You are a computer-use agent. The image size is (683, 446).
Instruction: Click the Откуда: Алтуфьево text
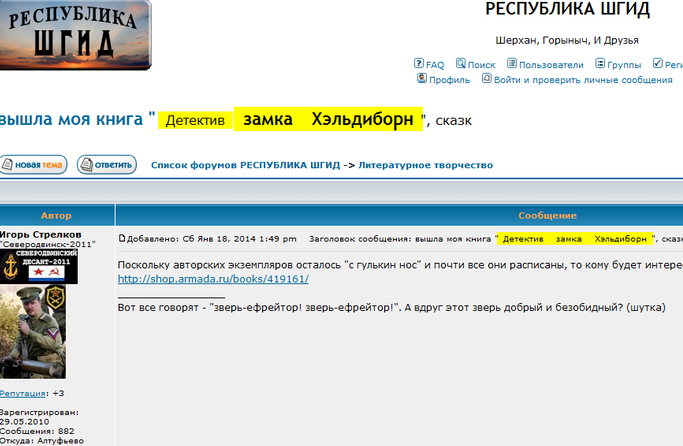tap(42, 441)
